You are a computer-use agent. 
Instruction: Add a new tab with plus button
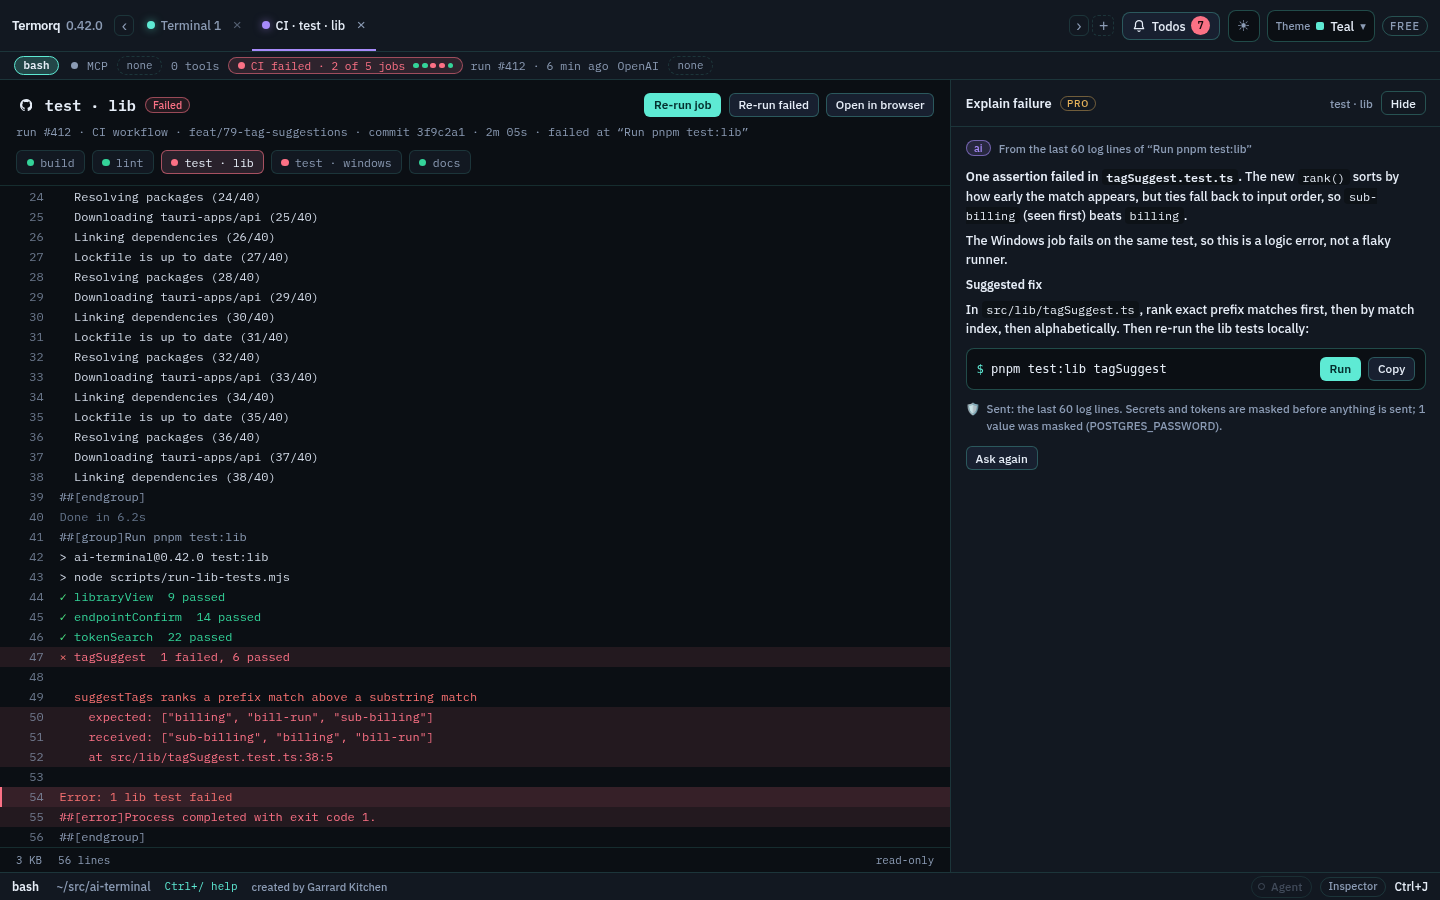pos(1103,26)
